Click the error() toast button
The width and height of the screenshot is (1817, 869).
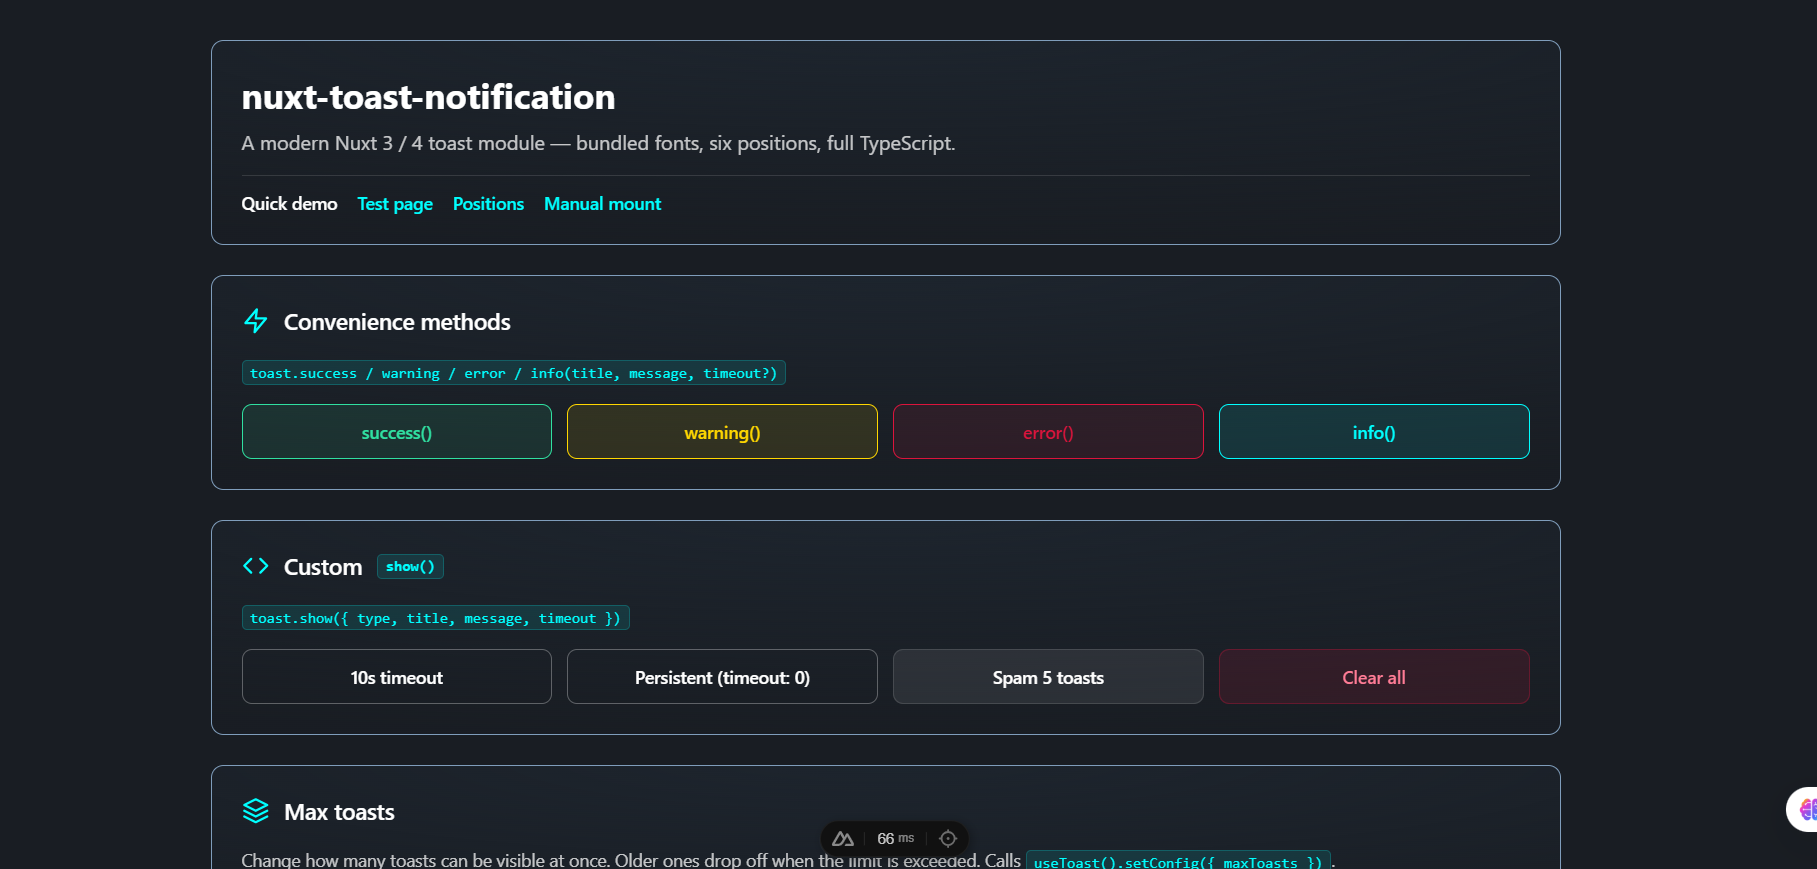1048,432
